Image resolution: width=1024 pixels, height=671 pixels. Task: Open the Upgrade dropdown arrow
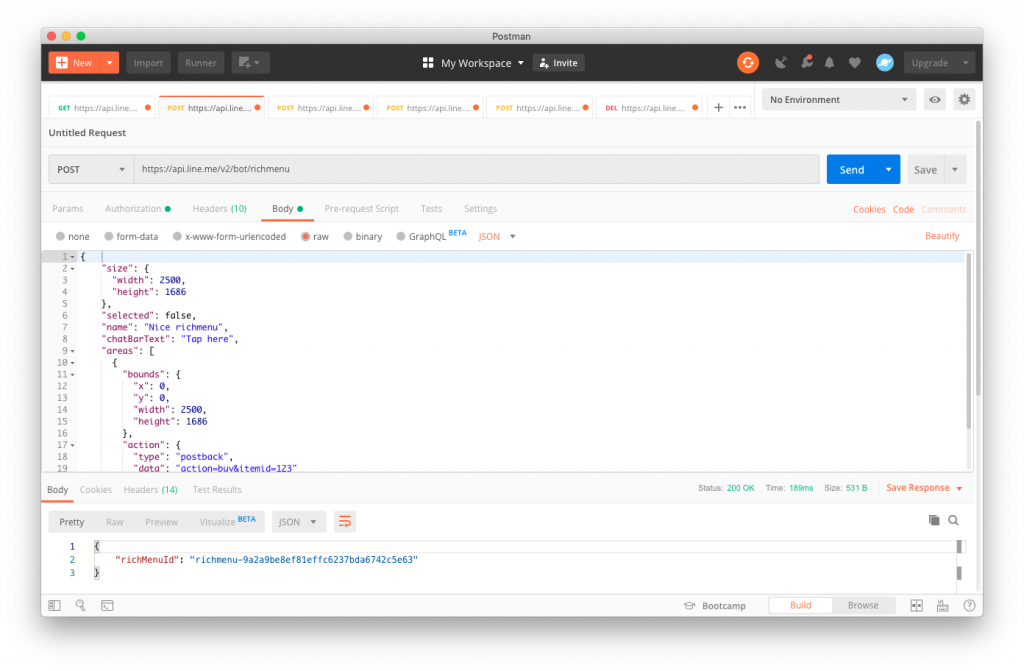pos(965,63)
